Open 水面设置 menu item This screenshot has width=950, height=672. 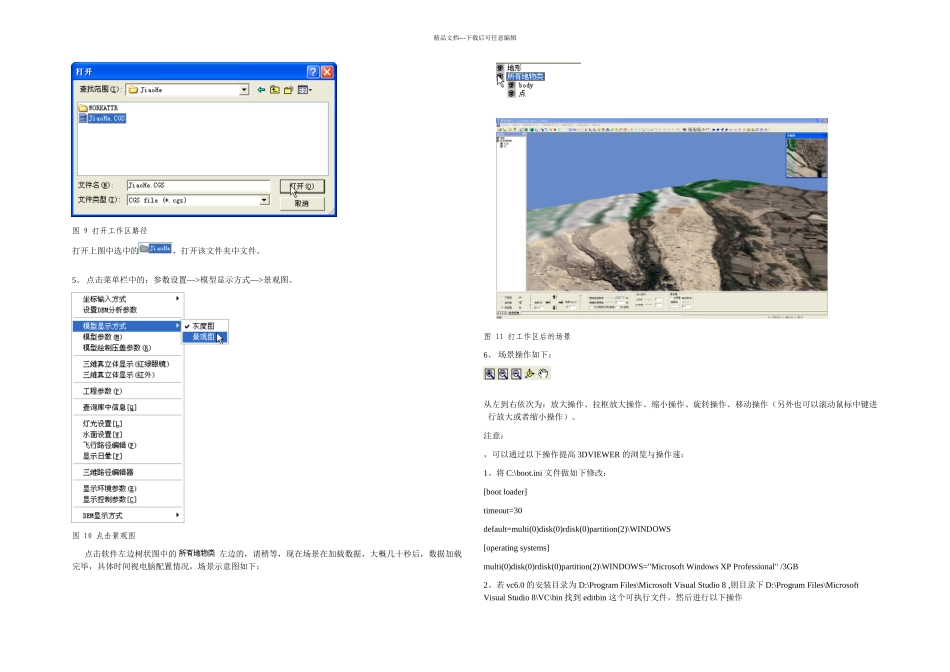(127, 434)
